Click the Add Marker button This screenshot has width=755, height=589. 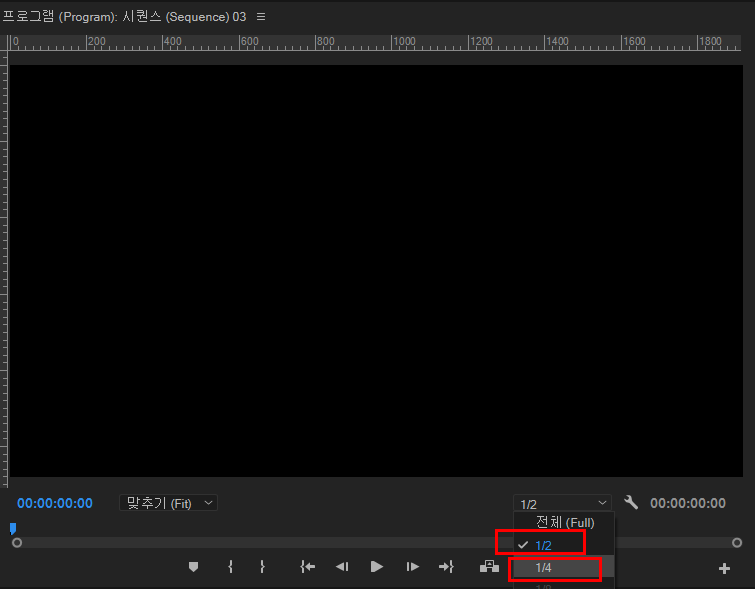(194, 567)
